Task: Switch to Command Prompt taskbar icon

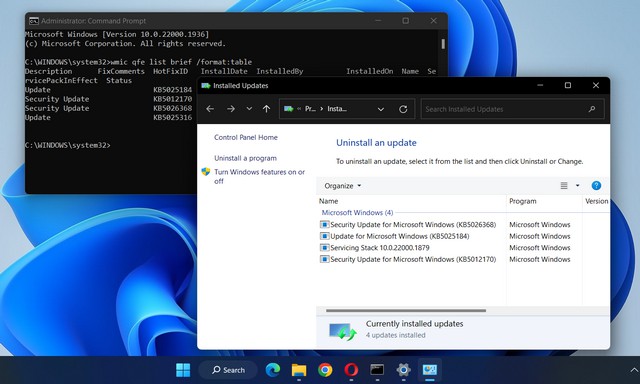Action: point(377,370)
